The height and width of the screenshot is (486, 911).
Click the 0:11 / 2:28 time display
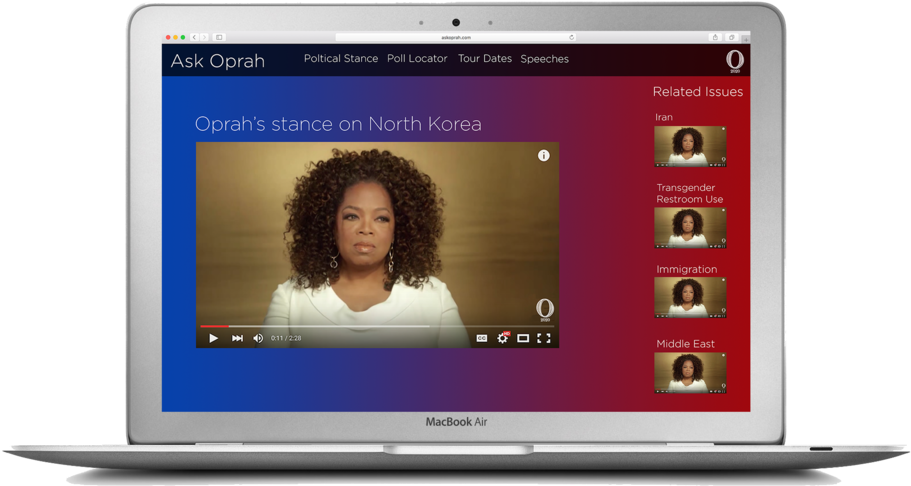coord(286,338)
